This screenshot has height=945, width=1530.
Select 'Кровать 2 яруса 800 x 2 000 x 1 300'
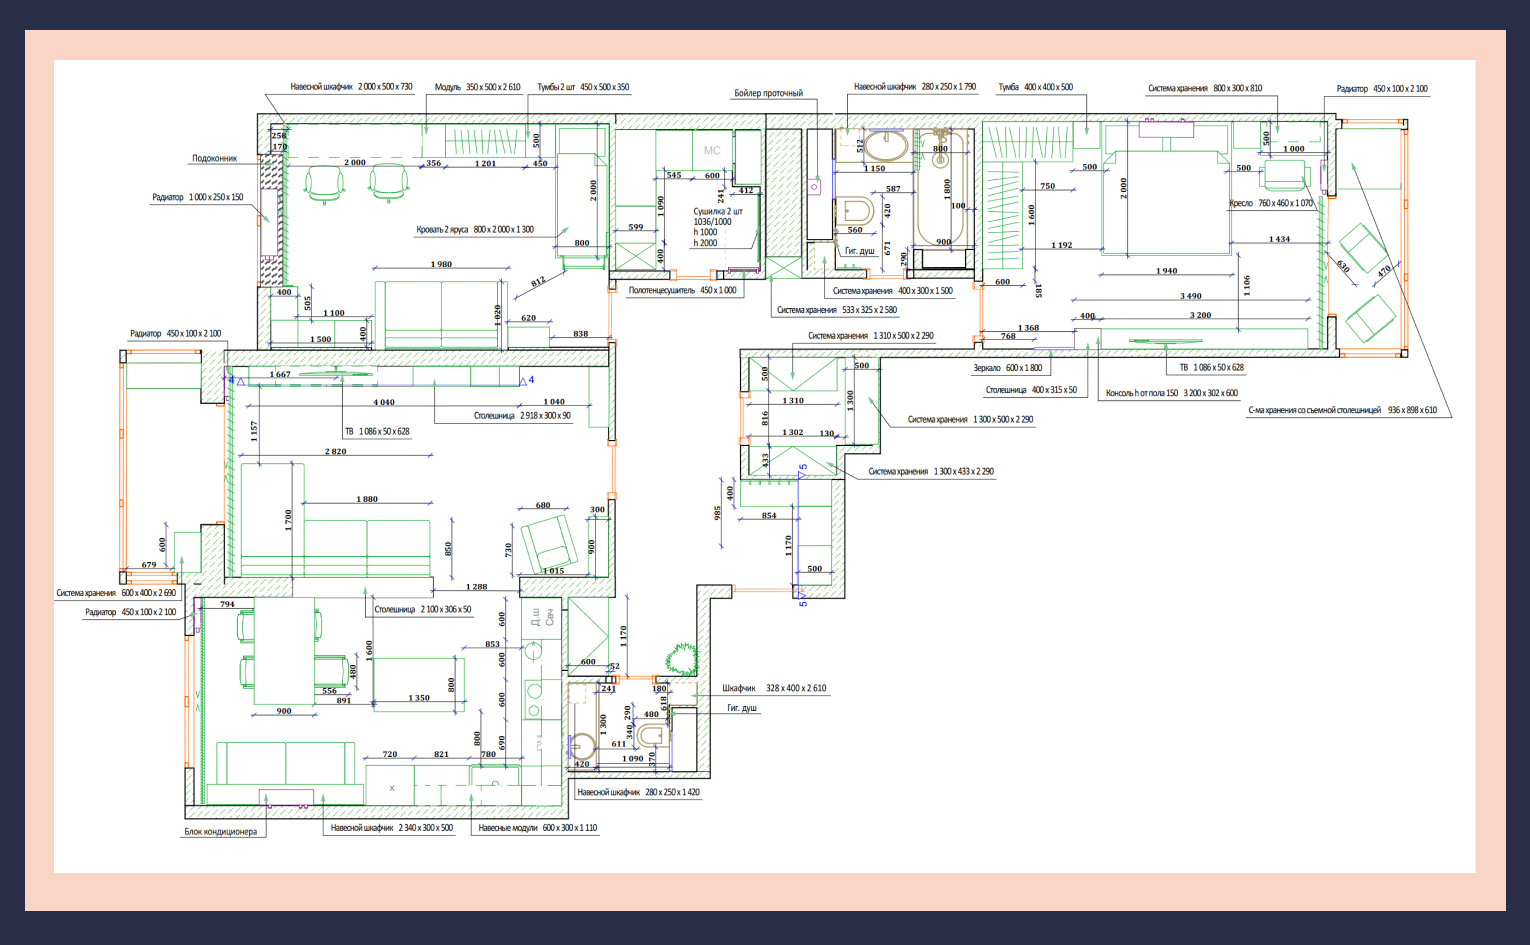click(x=475, y=229)
